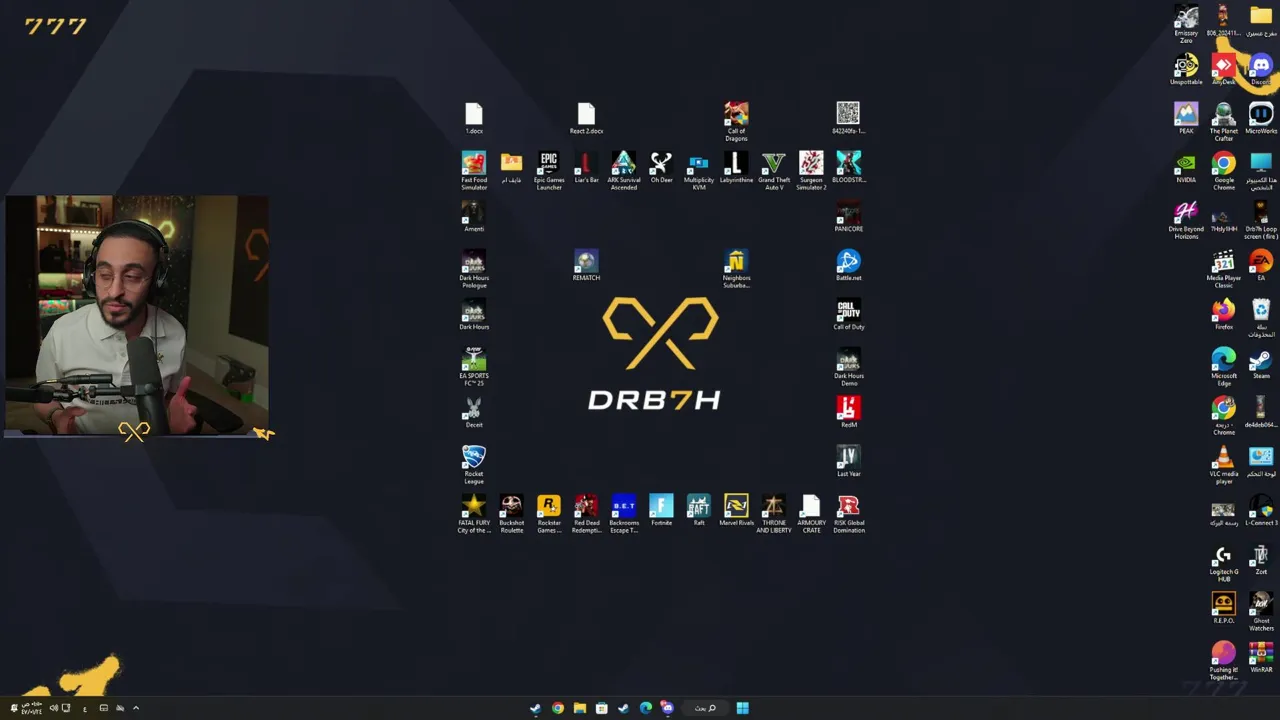Click the MicroWorks shortcut
1280x720 pixels.
[1261, 118]
